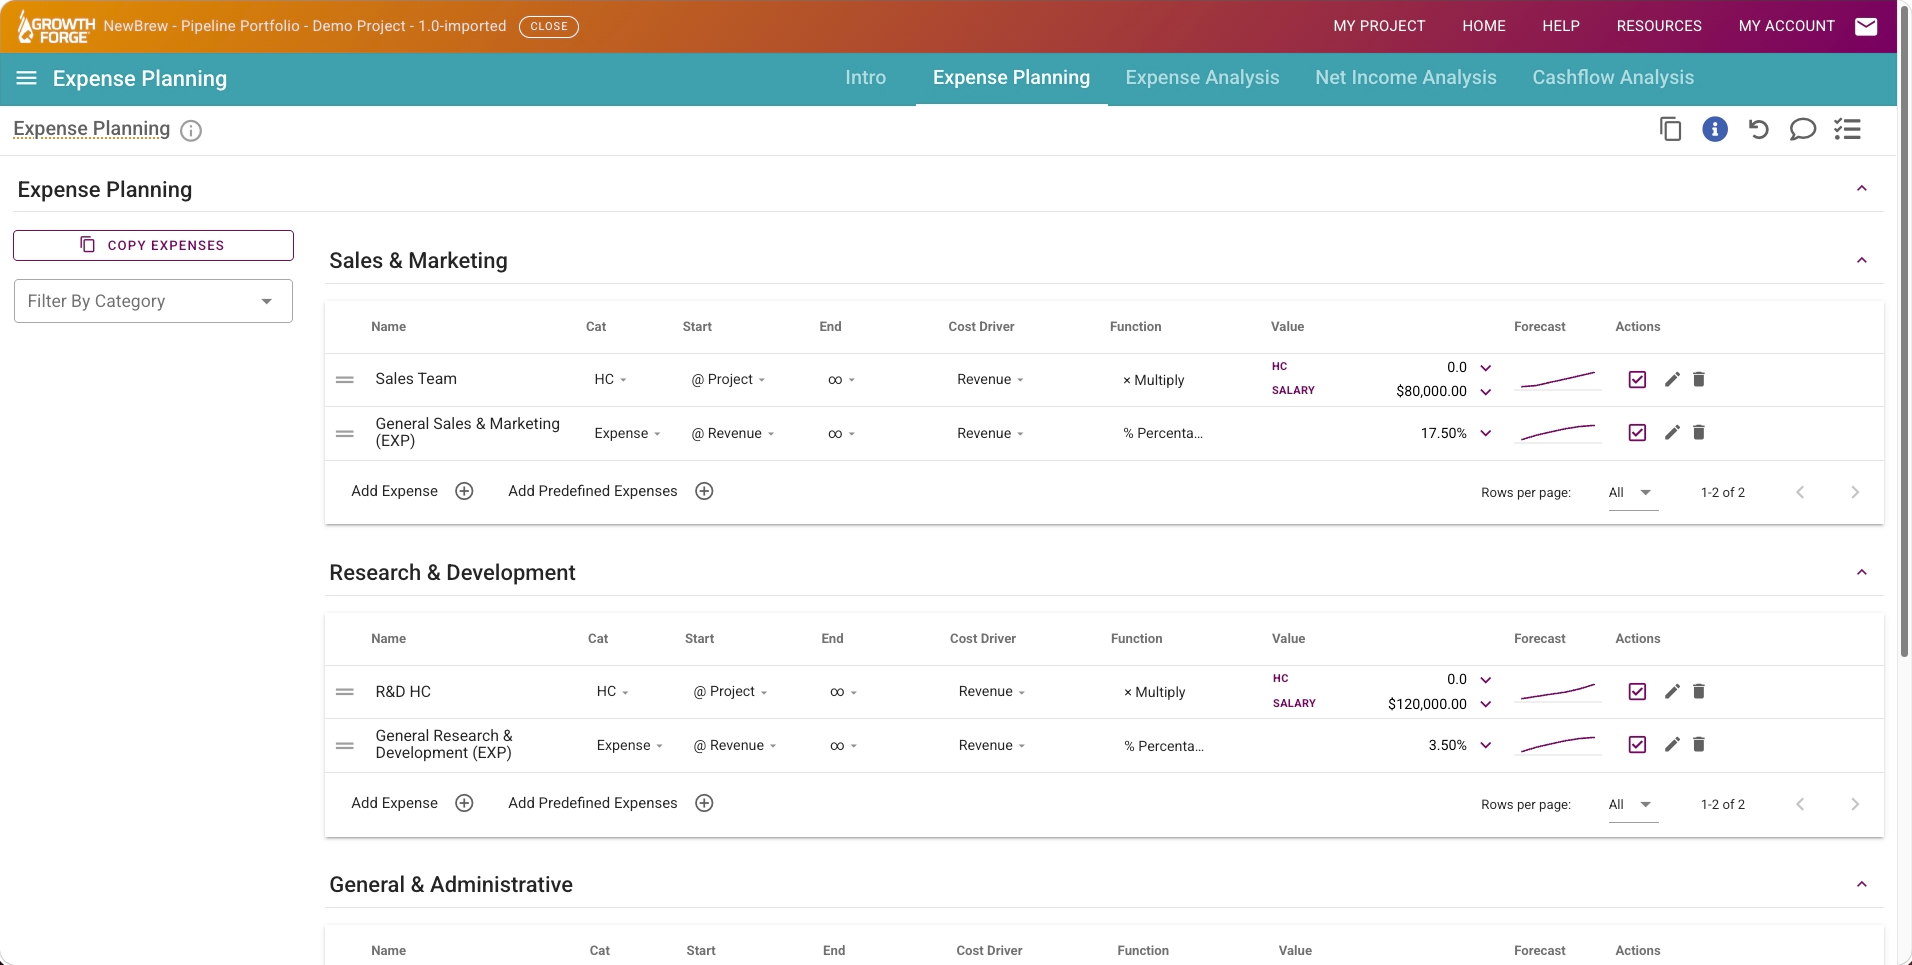Click plus icon for Add Expense in Research & Development
The width and height of the screenshot is (1912, 965).
tap(464, 803)
